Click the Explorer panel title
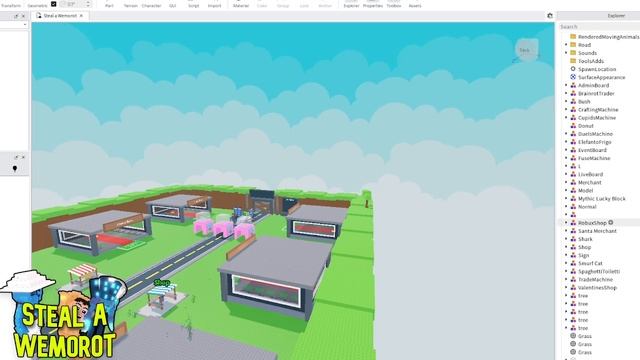 (x=616, y=16)
